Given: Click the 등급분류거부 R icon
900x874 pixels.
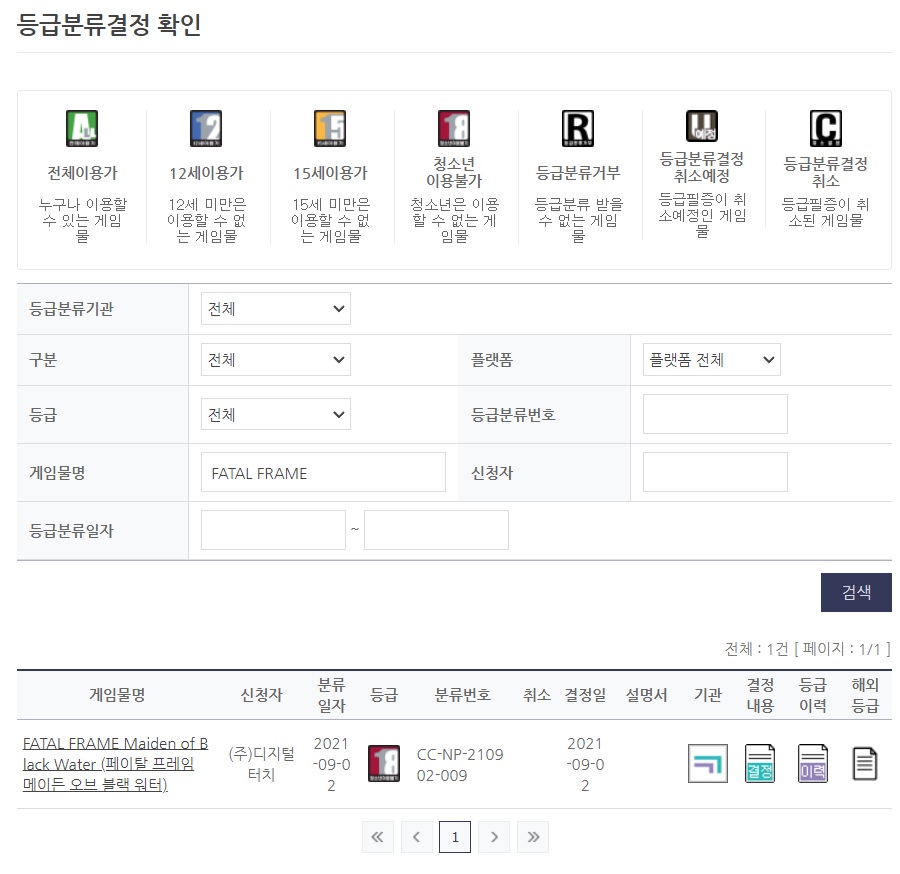Looking at the screenshot, I should 578,128.
